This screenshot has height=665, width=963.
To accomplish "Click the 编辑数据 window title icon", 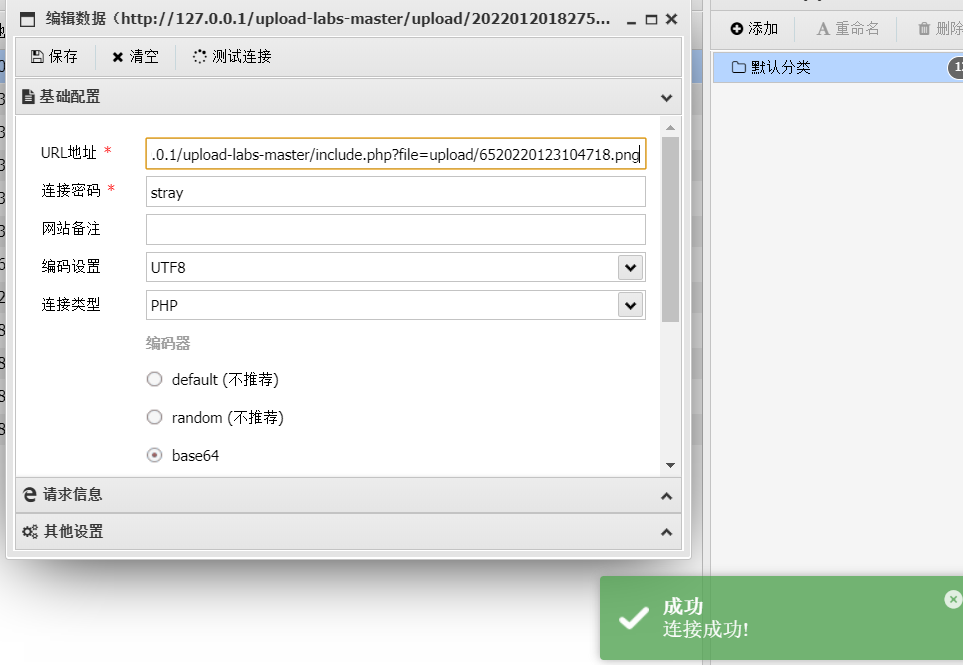I will 28,20.
